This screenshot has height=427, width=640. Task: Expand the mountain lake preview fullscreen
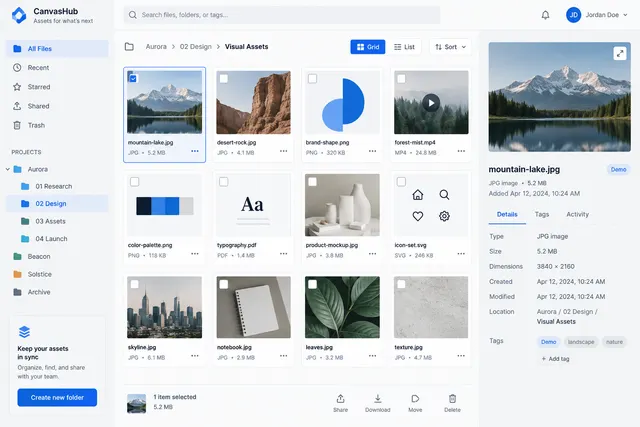click(620, 53)
